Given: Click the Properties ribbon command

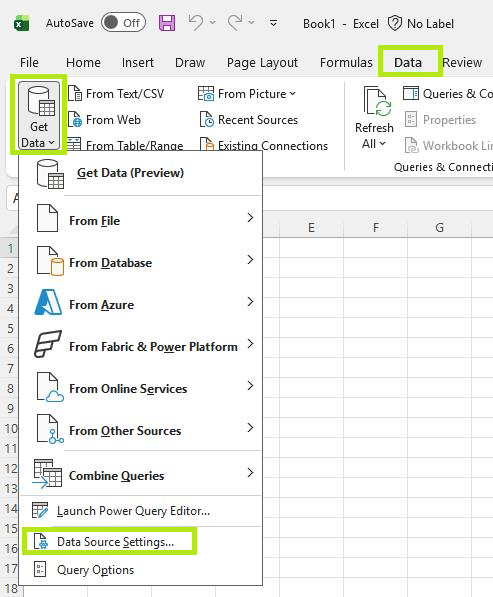Looking at the screenshot, I should click(441, 120).
